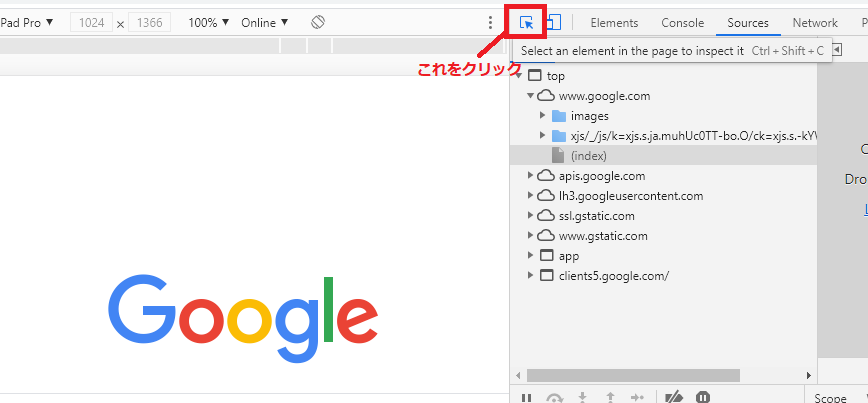Click the viewport width field 1024
Viewport: 868px width, 403px height.
click(x=91, y=23)
